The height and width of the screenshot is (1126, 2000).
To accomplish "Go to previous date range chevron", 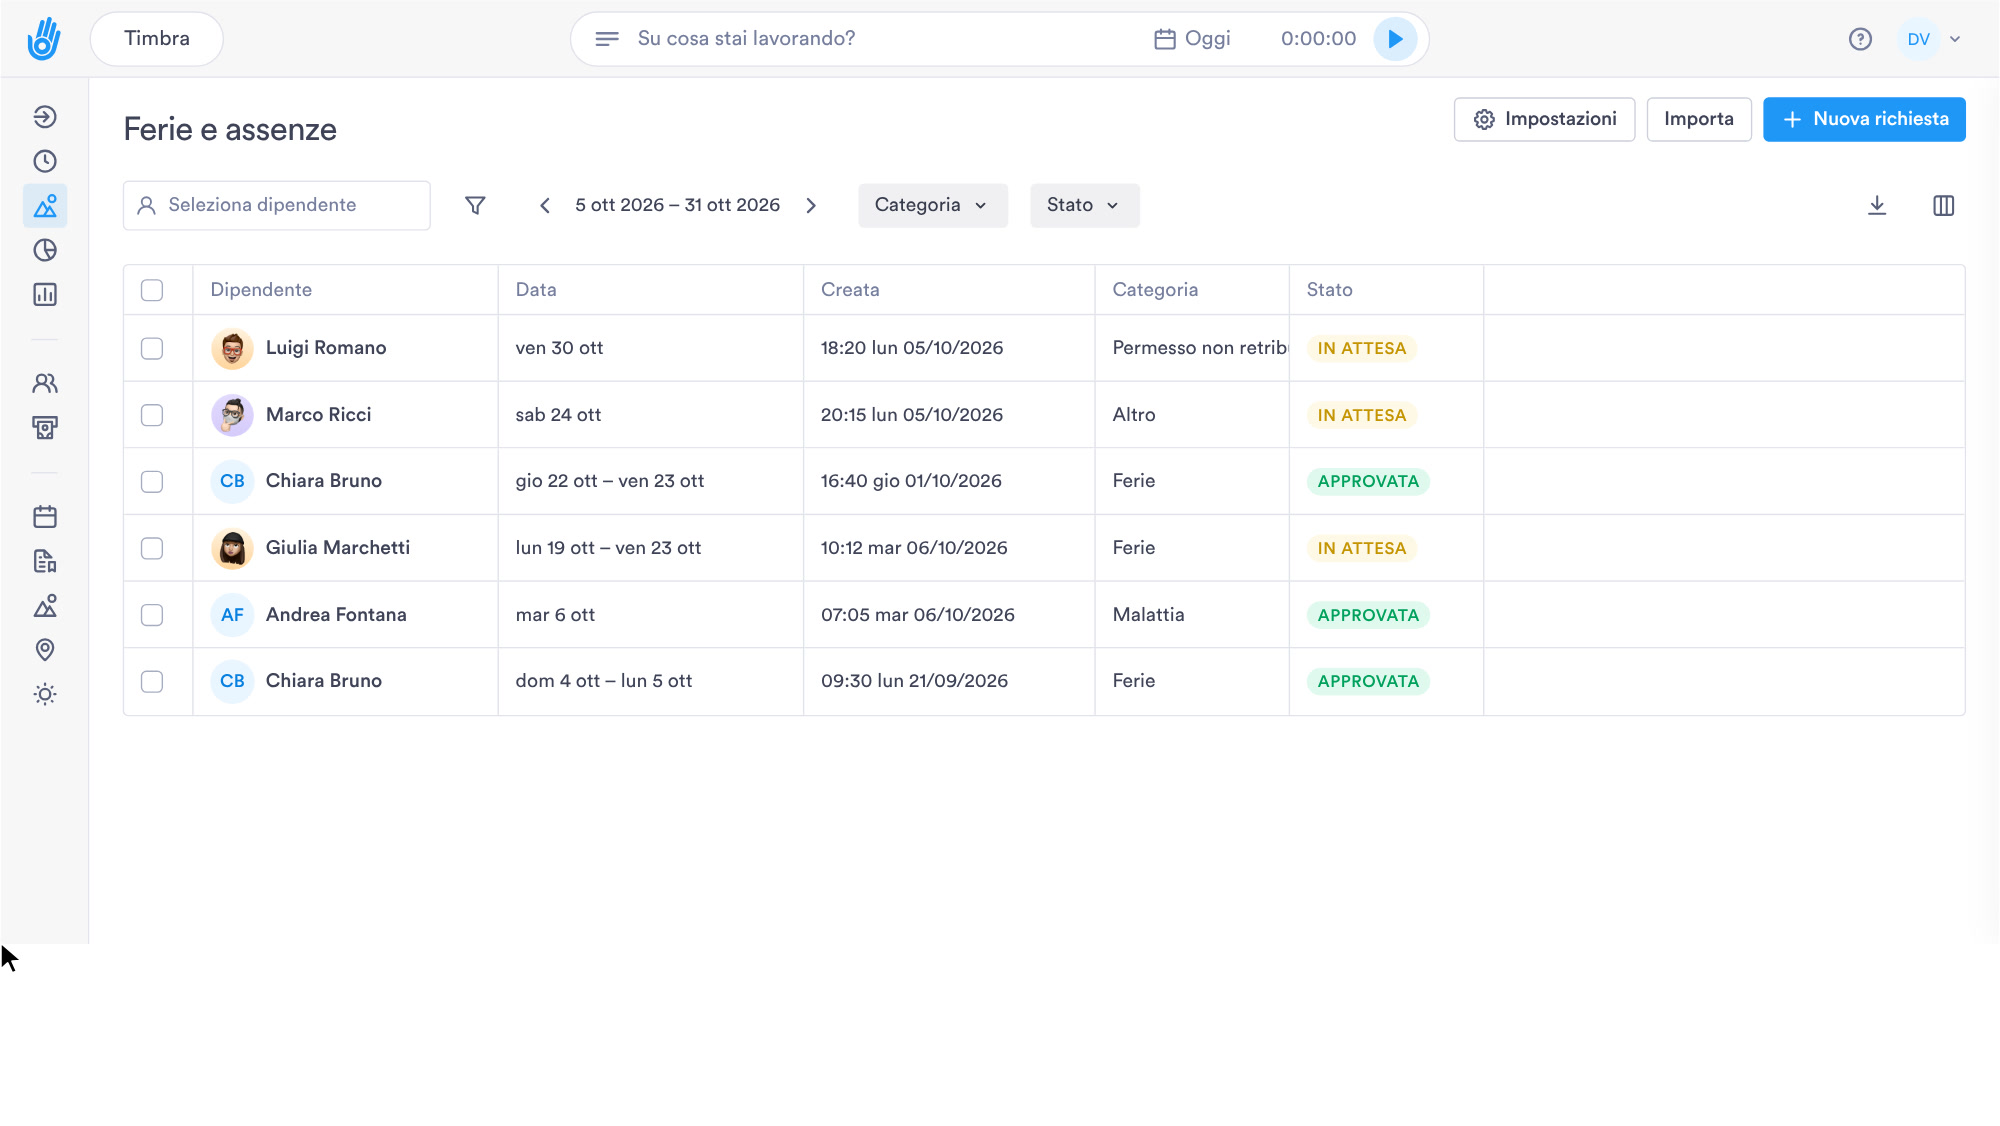I will coord(545,205).
